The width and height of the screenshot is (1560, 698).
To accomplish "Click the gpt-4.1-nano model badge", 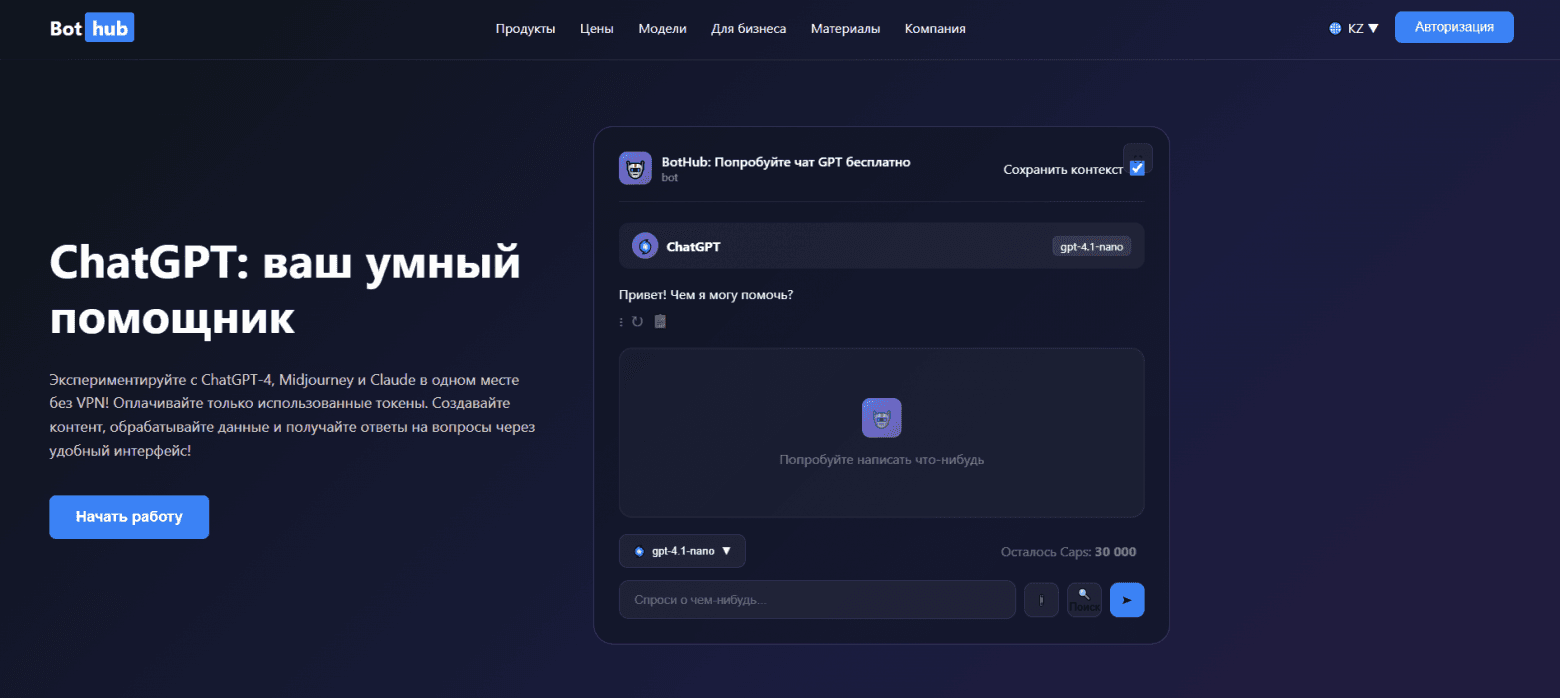I will point(1091,245).
